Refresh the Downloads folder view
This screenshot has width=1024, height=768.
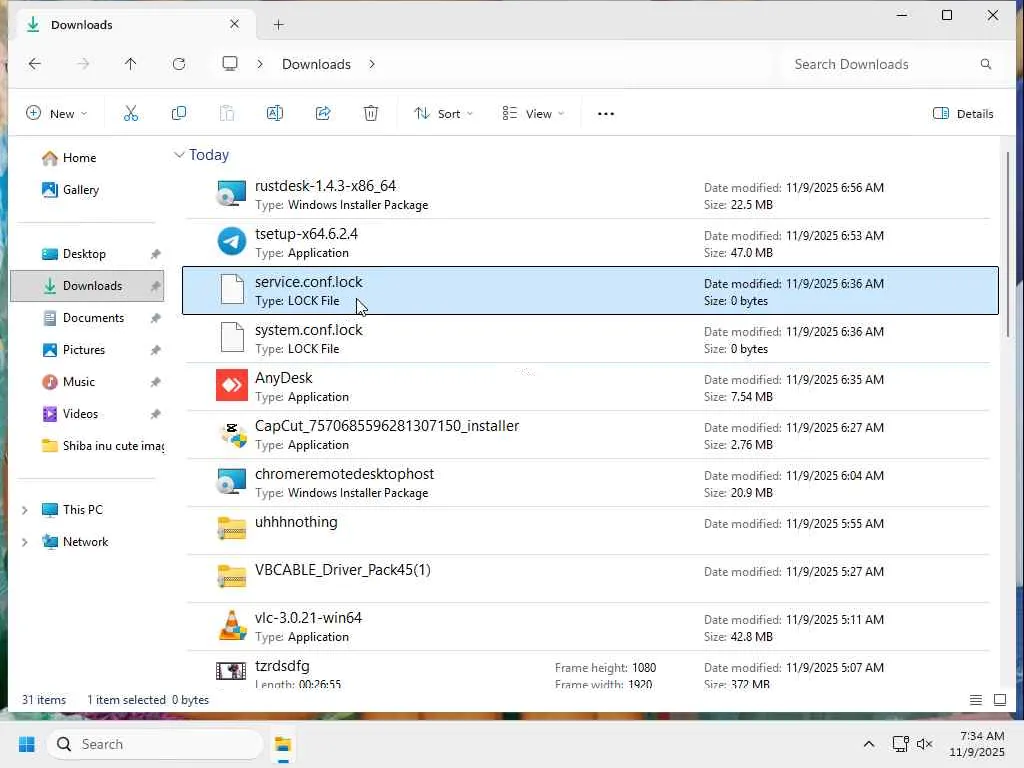pyautogui.click(x=179, y=64)
